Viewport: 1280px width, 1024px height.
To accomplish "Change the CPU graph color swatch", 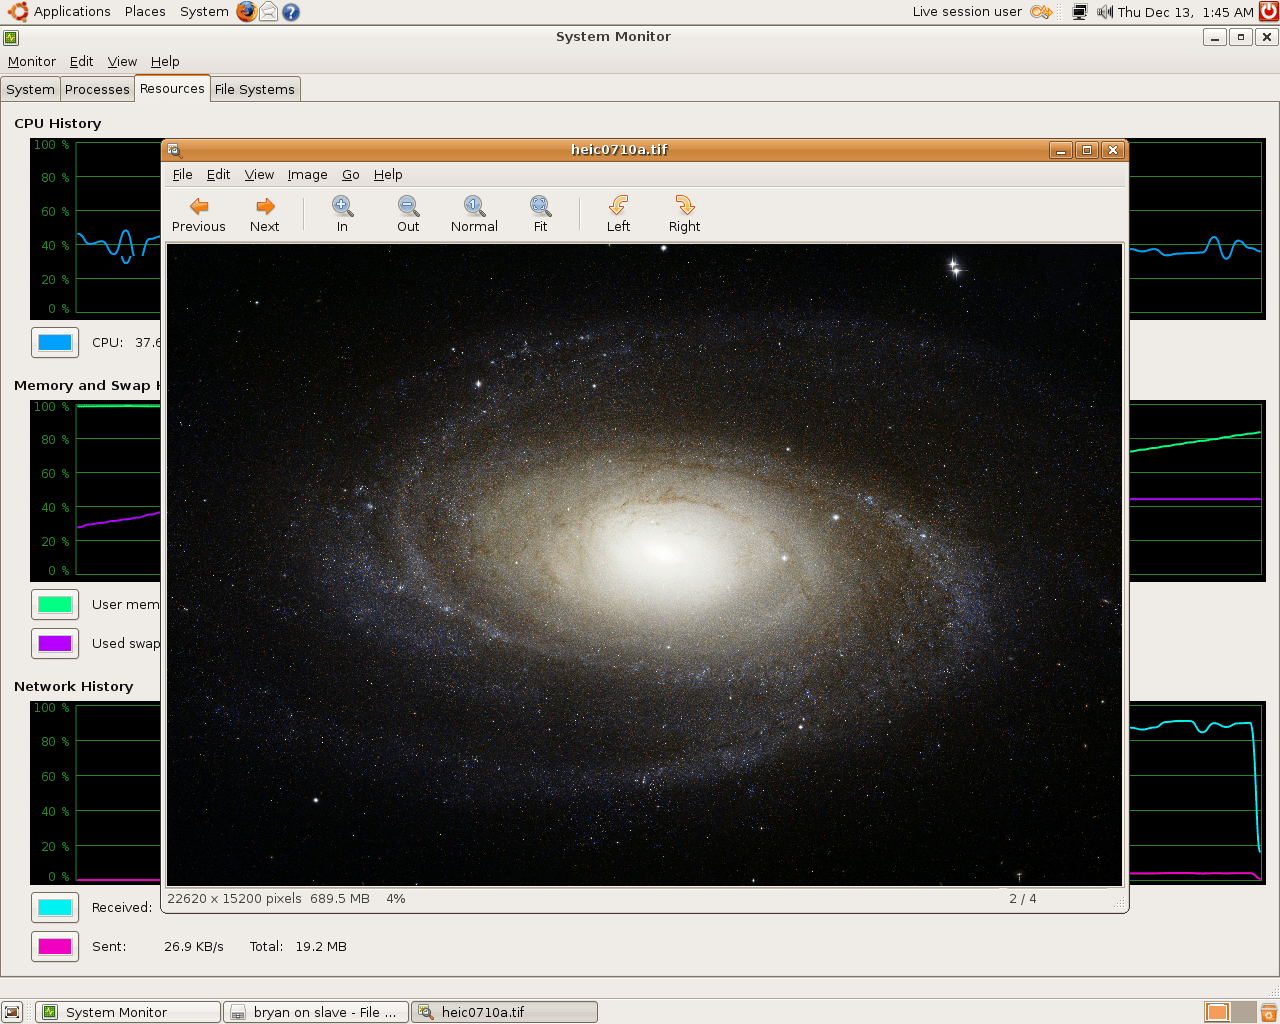I will click(x=55, y=342).
